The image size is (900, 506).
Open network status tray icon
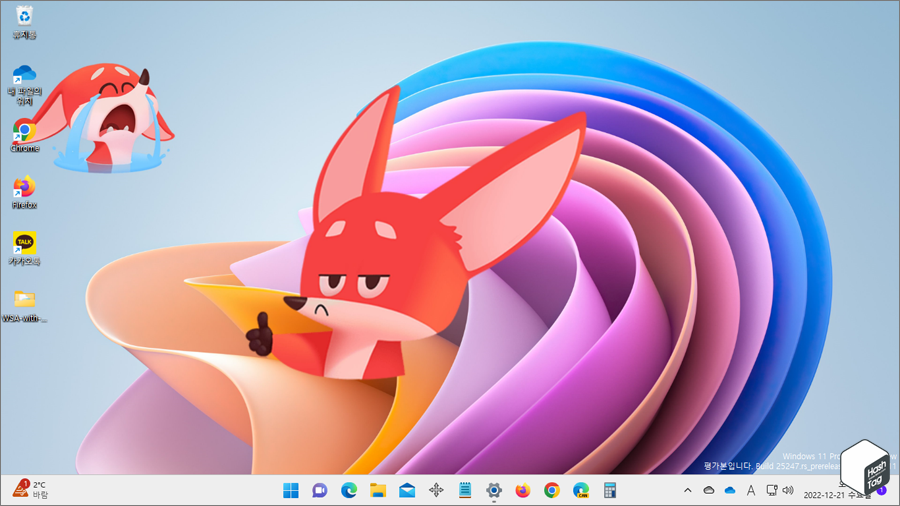tap(772, 491)
